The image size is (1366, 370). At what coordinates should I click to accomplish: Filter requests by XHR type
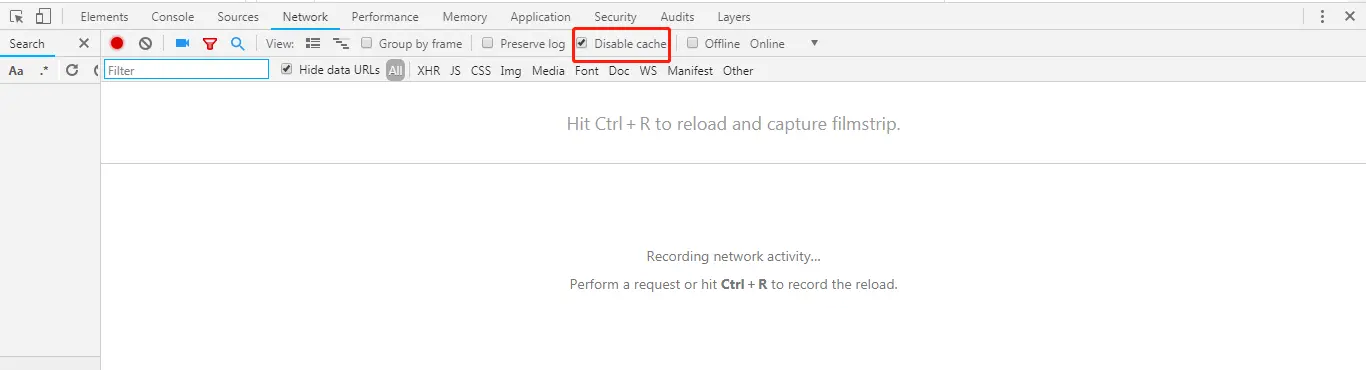(x=428, y=71)
